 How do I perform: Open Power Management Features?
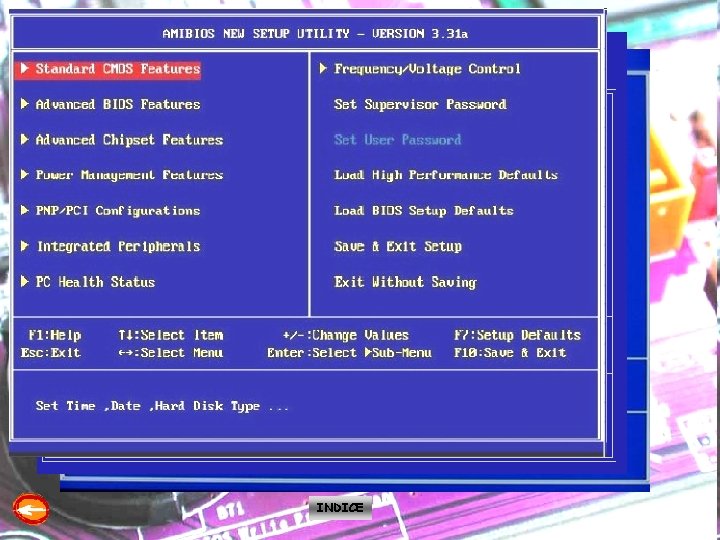(x=129, y=175)
